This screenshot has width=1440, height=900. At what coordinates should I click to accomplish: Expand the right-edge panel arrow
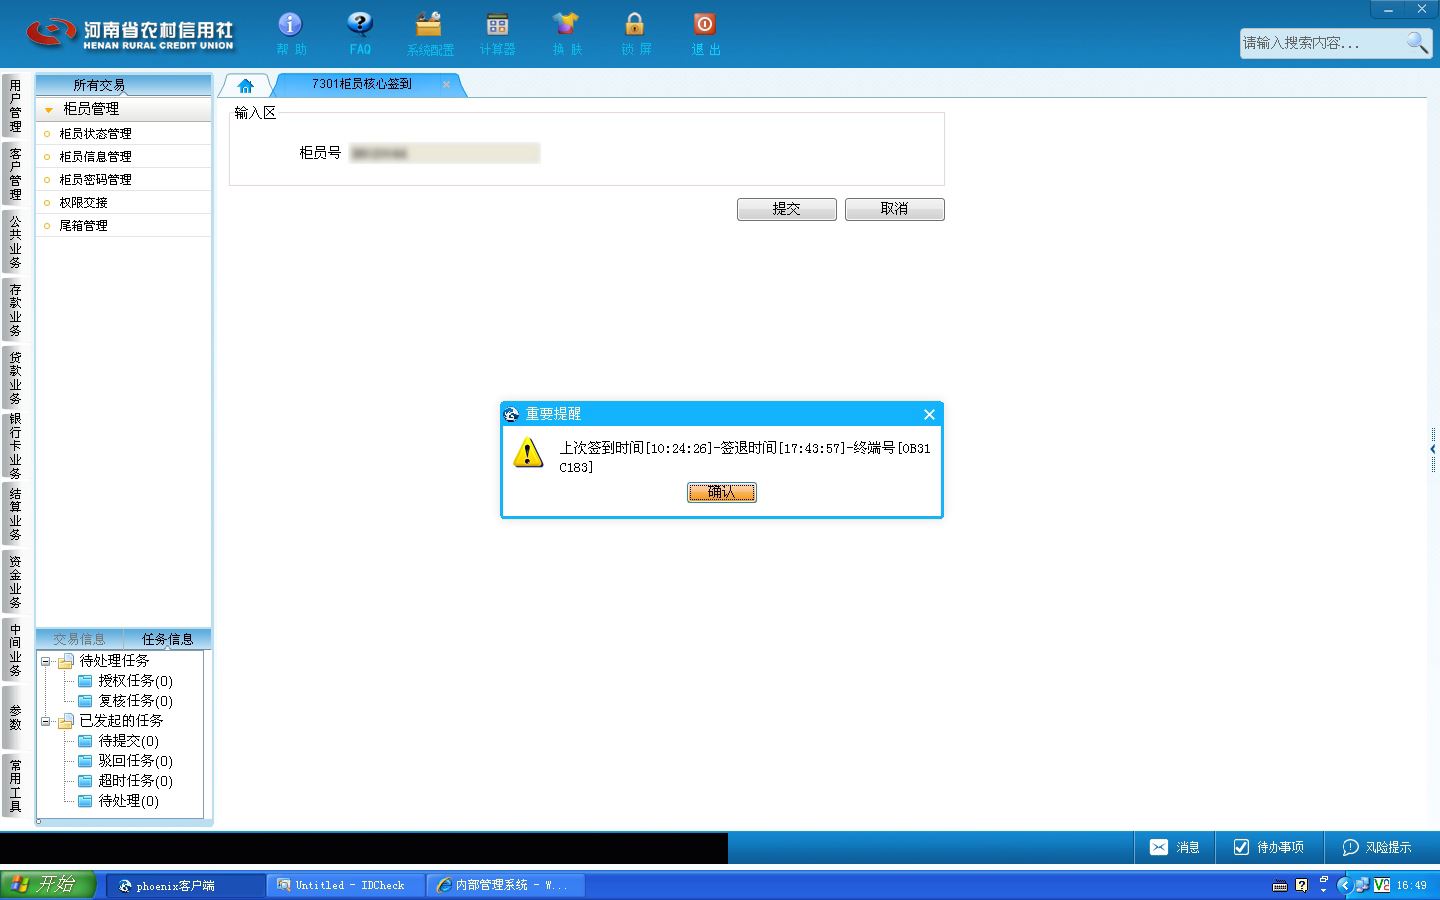click(x=1434, y=449)
